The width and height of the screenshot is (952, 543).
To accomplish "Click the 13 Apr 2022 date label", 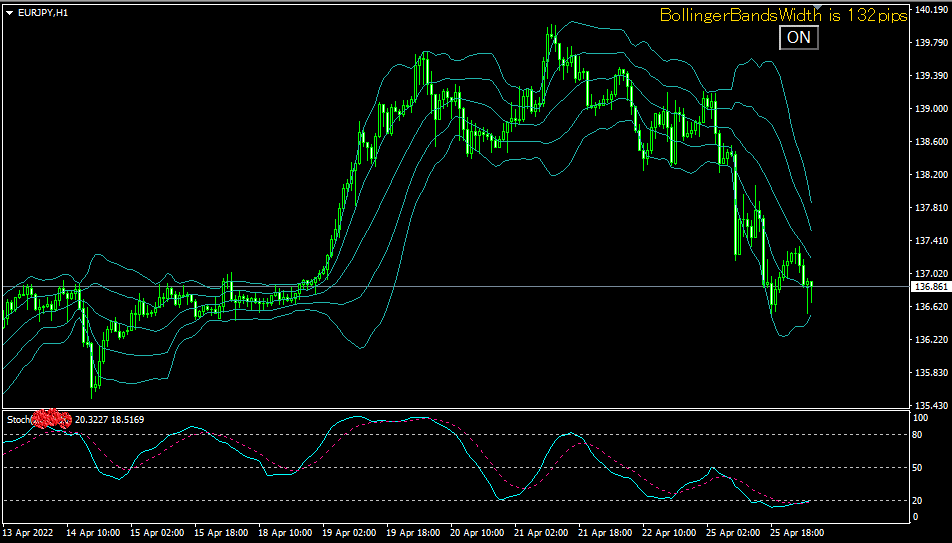I will point(28,533).
